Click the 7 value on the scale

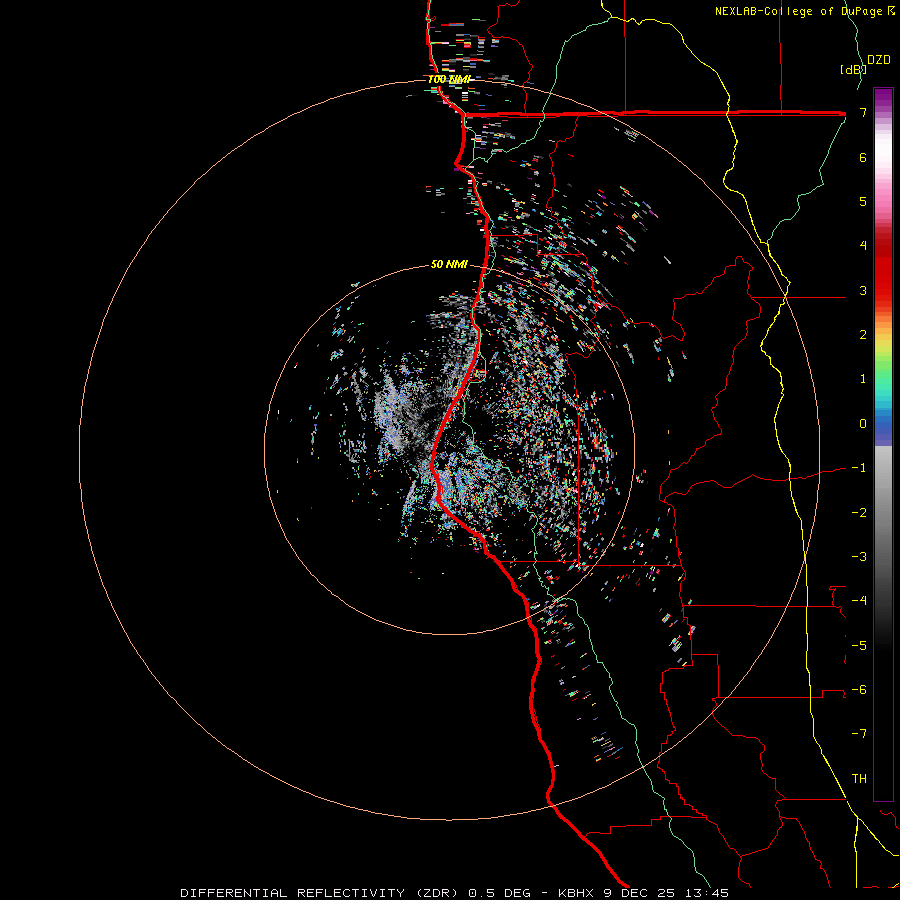click(863, 112)
